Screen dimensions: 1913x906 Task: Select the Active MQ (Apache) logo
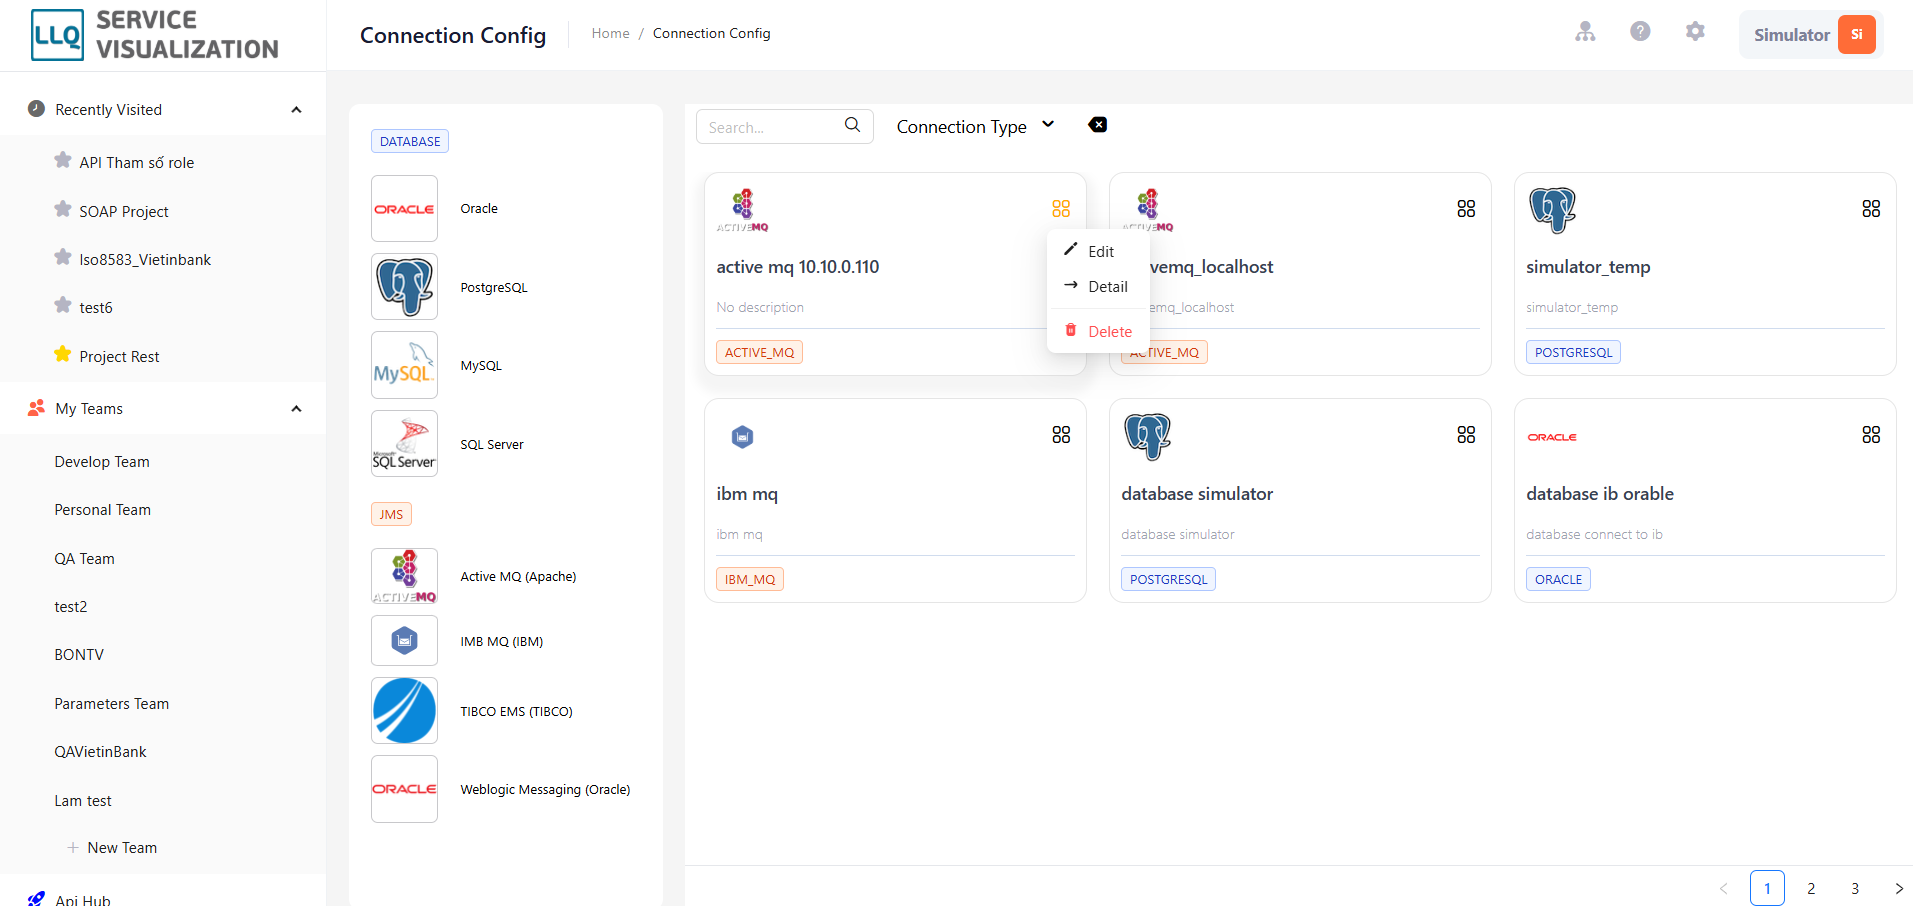pyautogui.click(x=404, y=576)
